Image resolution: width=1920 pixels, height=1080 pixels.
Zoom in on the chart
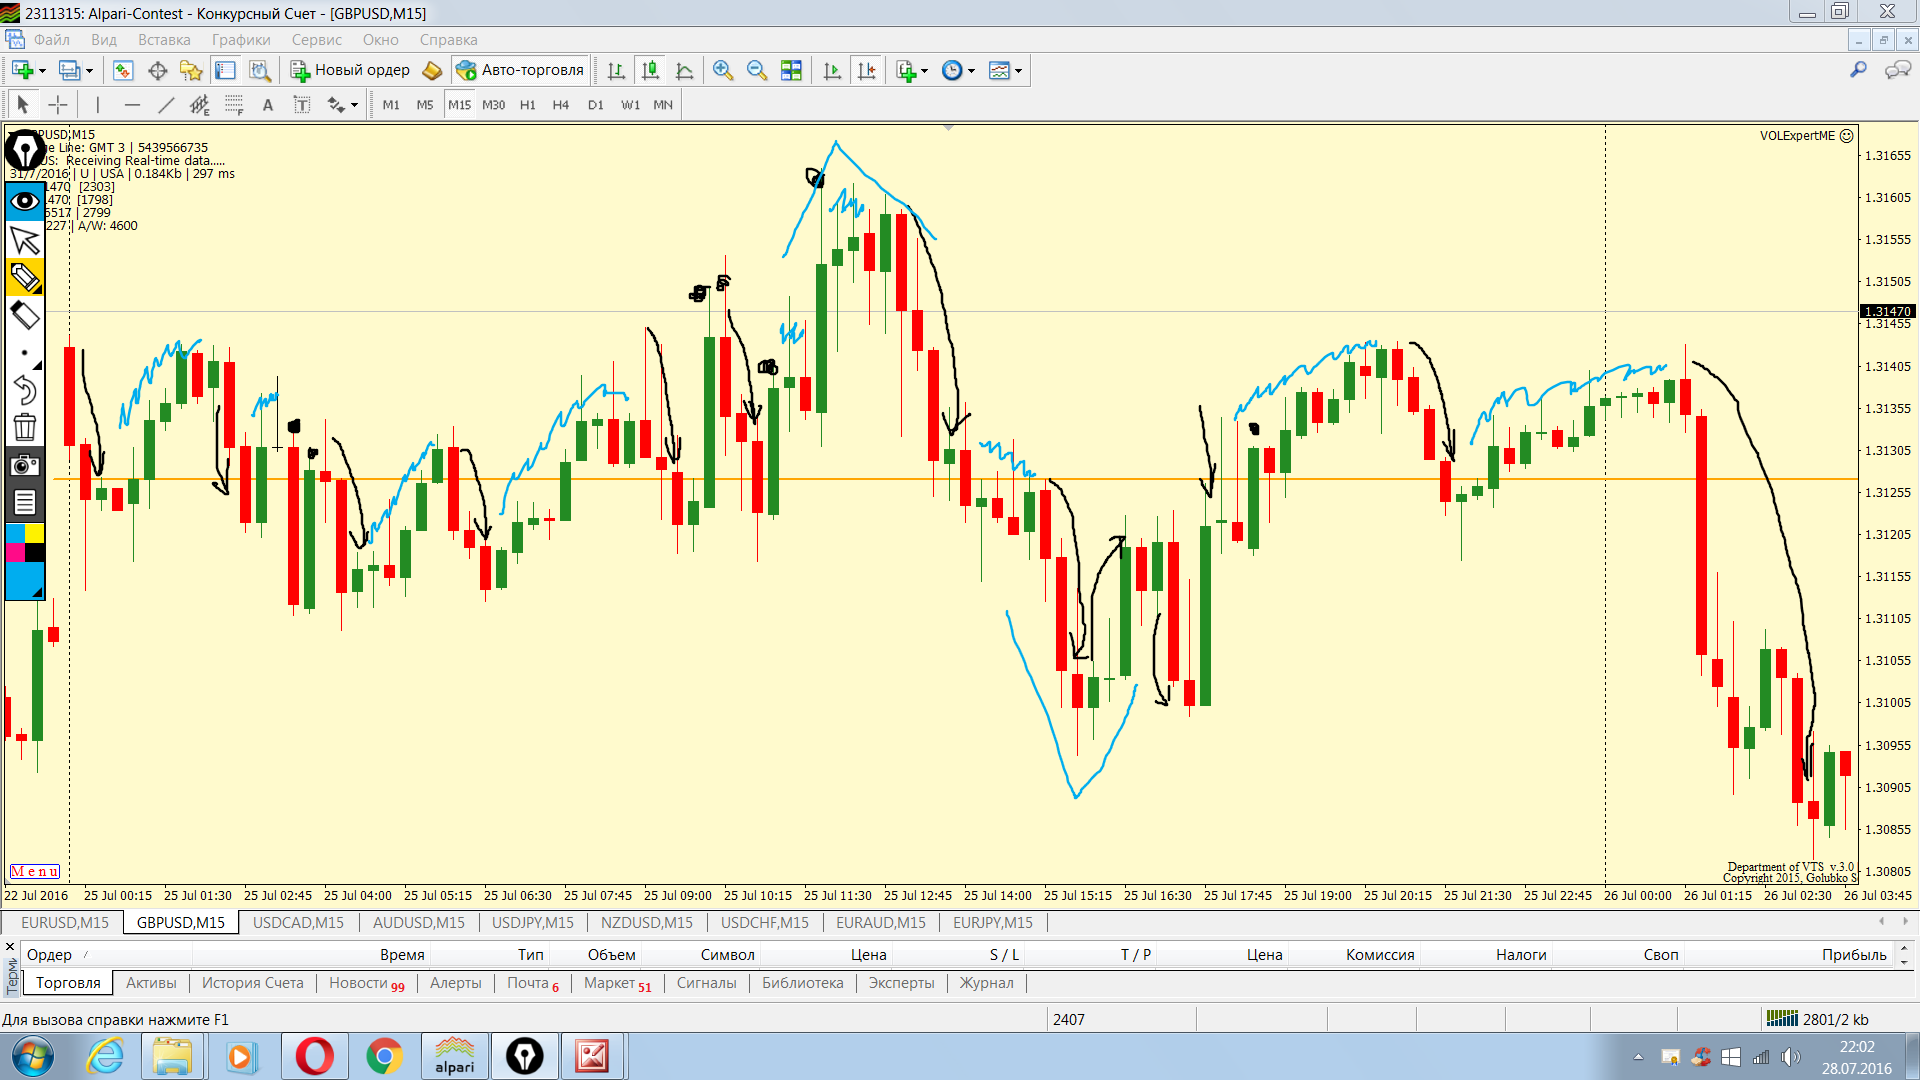pyautogui.click(x=723, y=70)
